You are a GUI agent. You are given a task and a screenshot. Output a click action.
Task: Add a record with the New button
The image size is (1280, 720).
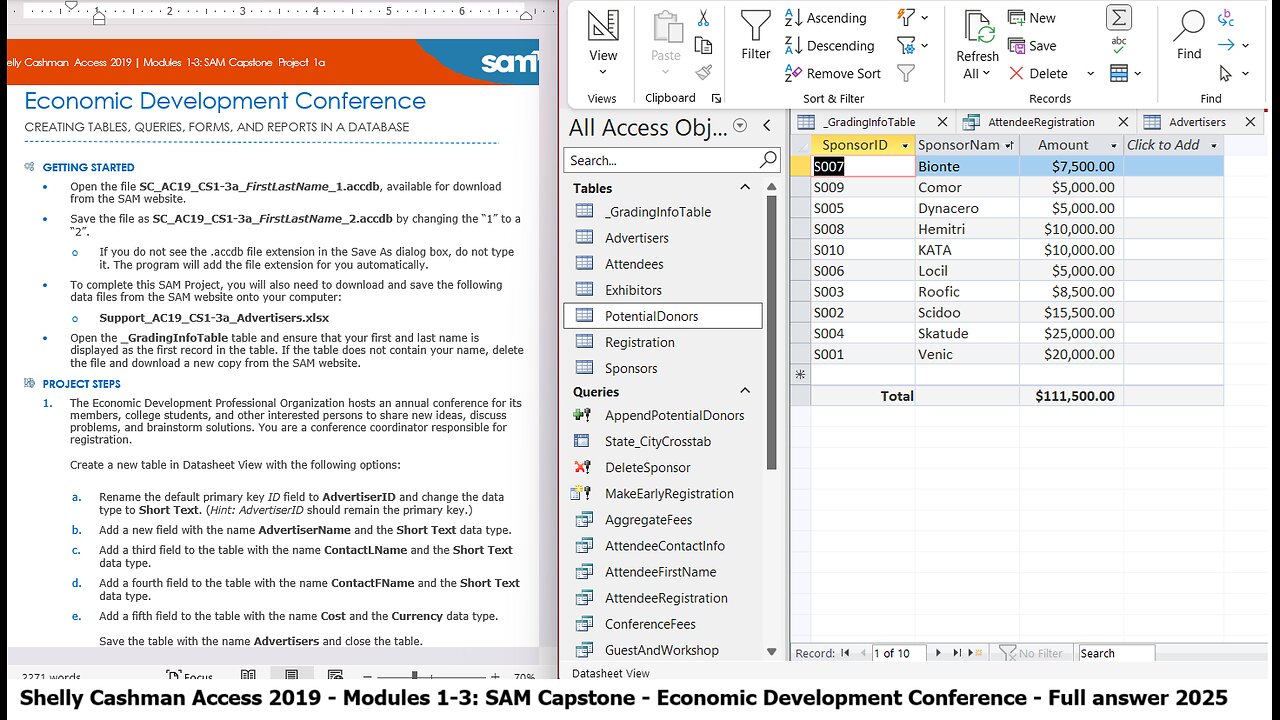(x=1032, y=18)
